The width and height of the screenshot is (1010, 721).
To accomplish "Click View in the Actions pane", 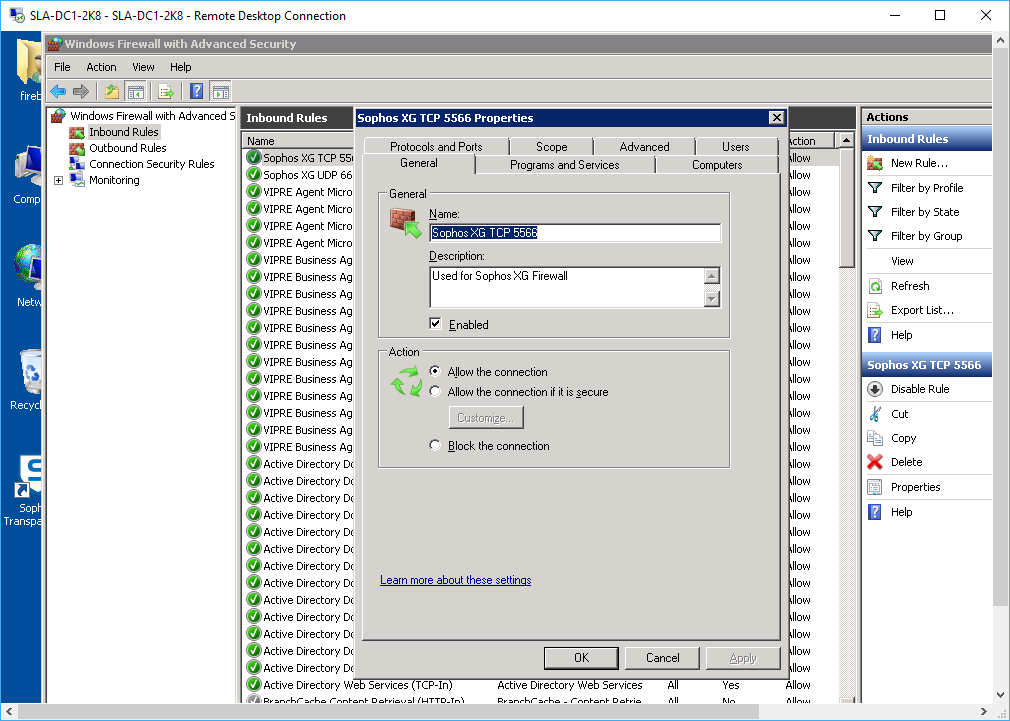I will [902, 261].
